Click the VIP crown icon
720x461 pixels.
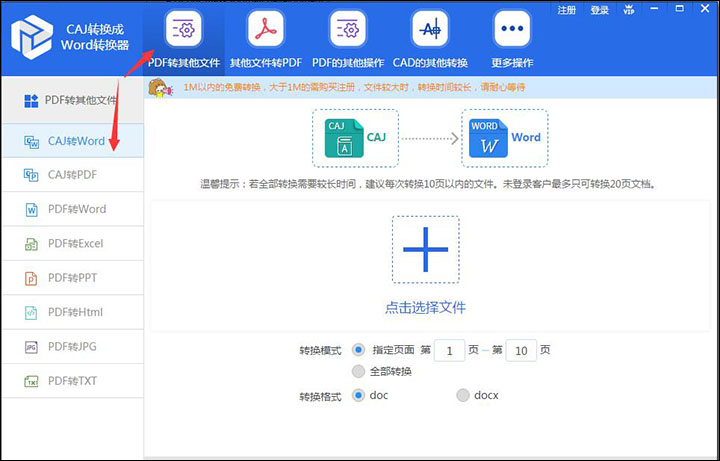(x=629, y=9)
